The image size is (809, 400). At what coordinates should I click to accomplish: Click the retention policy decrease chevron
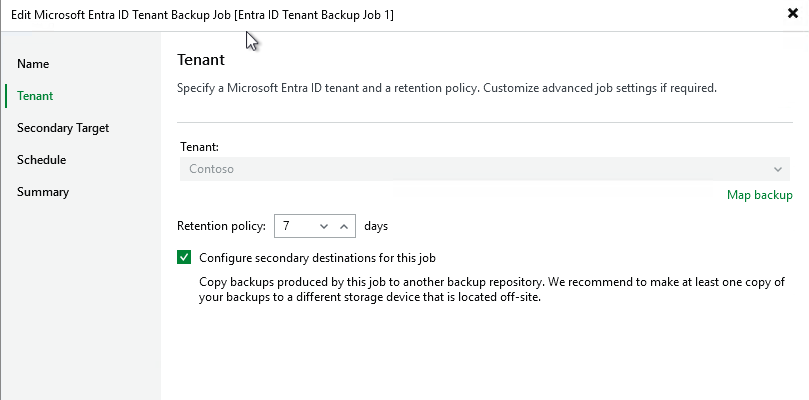(x=324, y=227)
